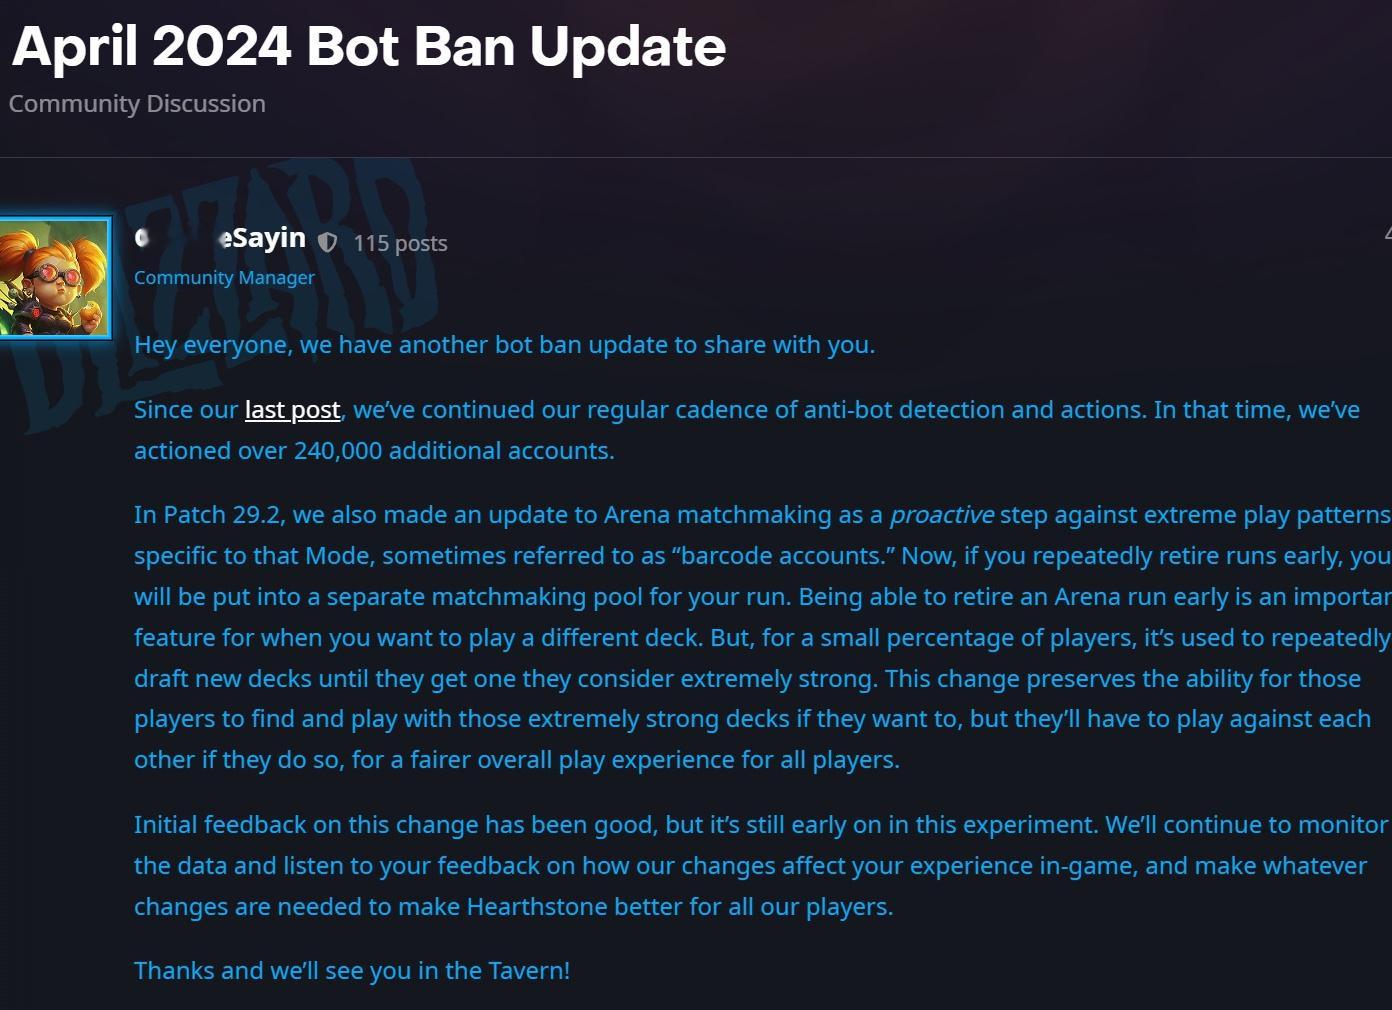This screenshot has height=1010, width=1392.
Task: Click the italic word proactive
Action: point(941,515)
